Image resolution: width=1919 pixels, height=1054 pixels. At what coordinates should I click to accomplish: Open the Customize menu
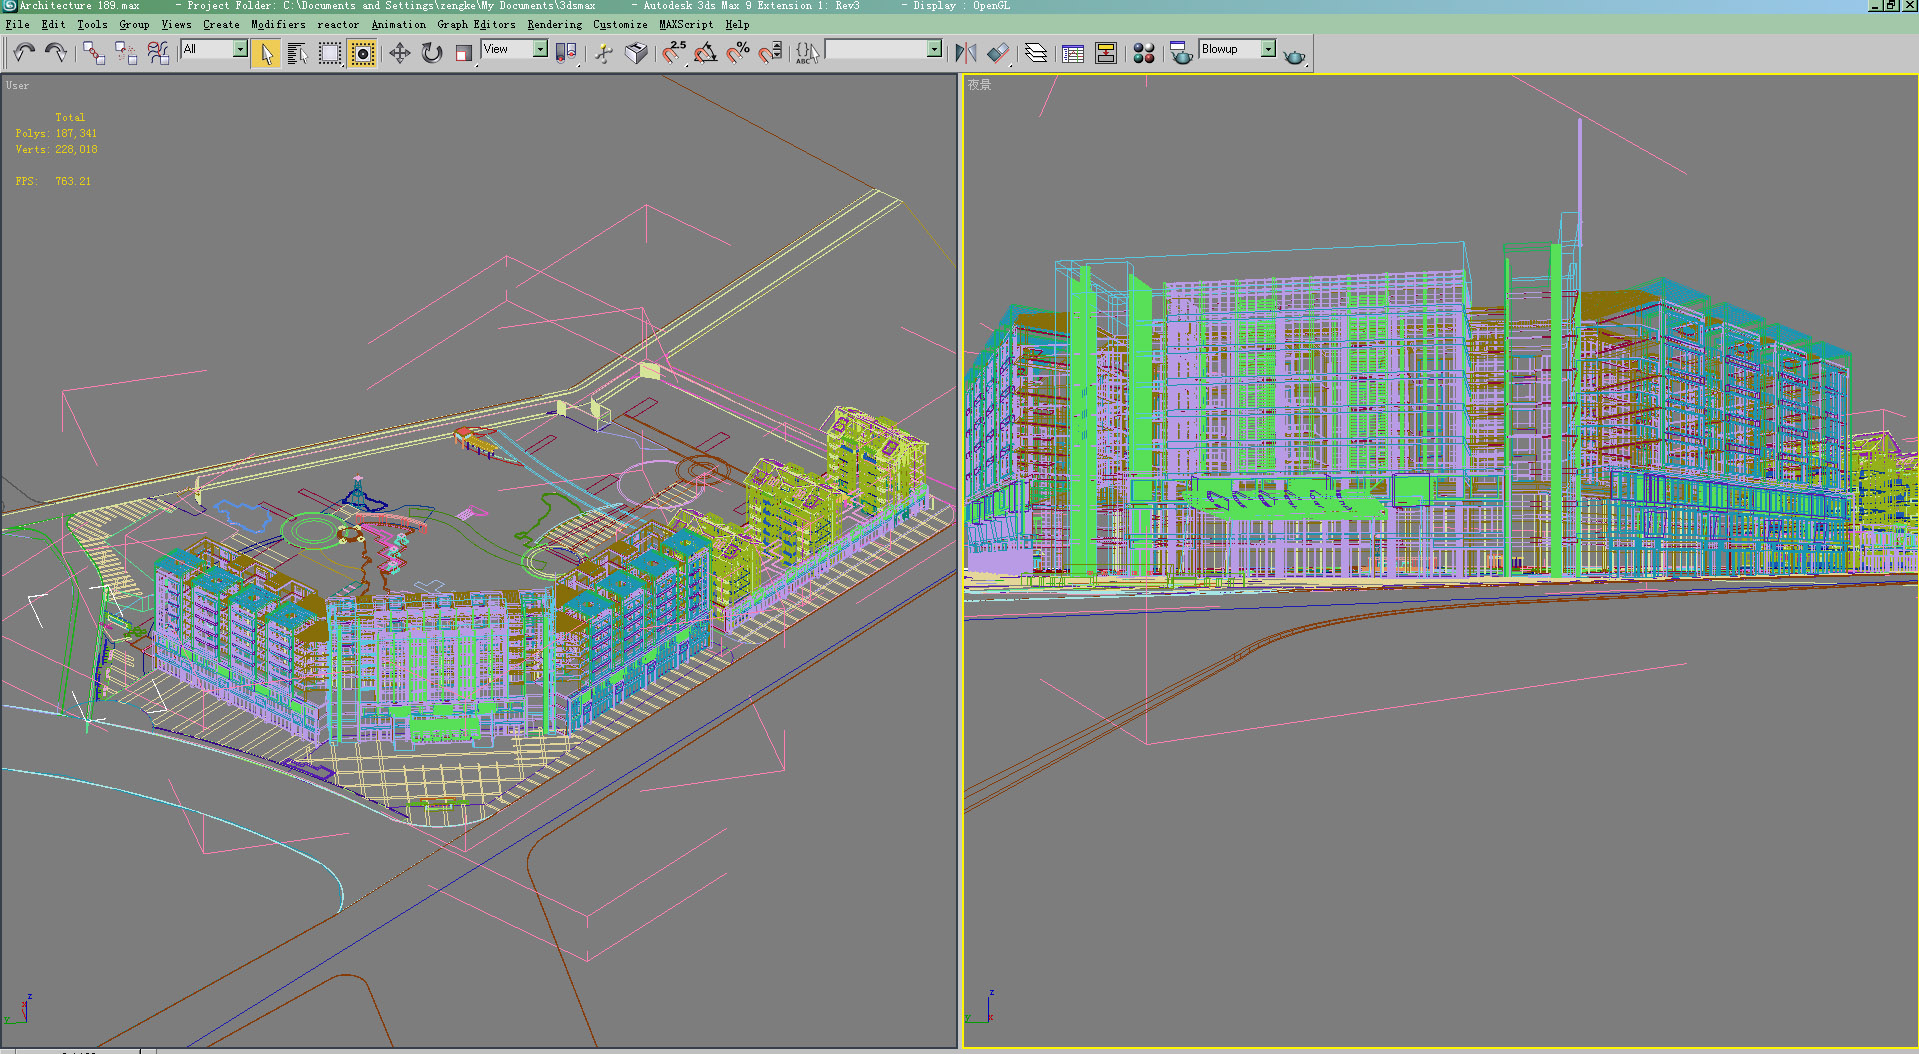click(x=620, y=25)
